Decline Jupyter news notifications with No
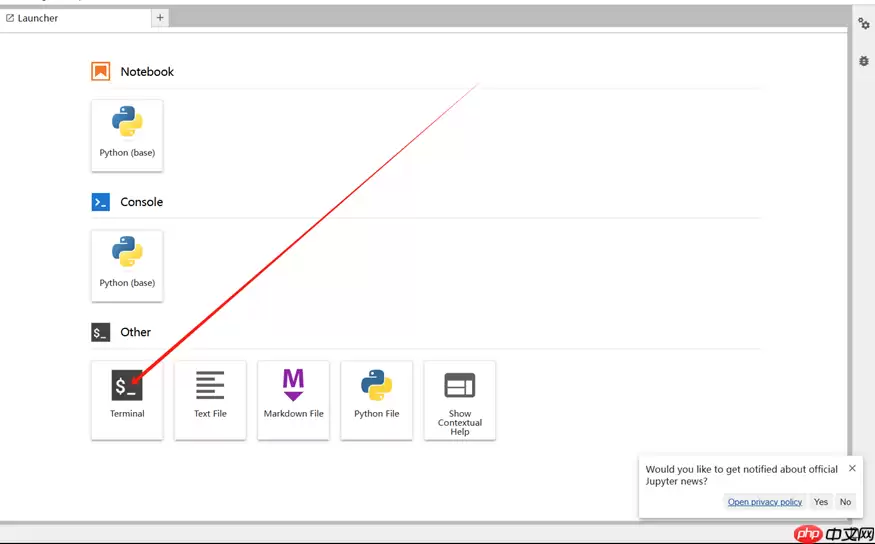Viewport: 875px width, 544px height. click(x=845, y=502)
